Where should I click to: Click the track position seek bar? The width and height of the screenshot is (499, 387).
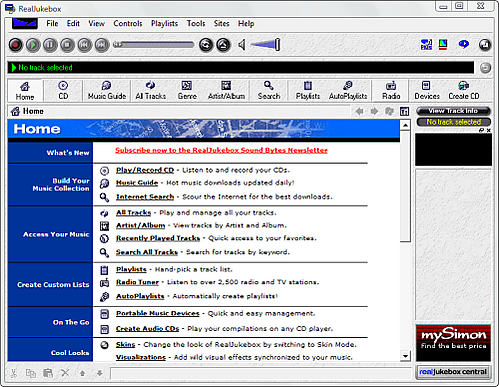tap(154, 44)
